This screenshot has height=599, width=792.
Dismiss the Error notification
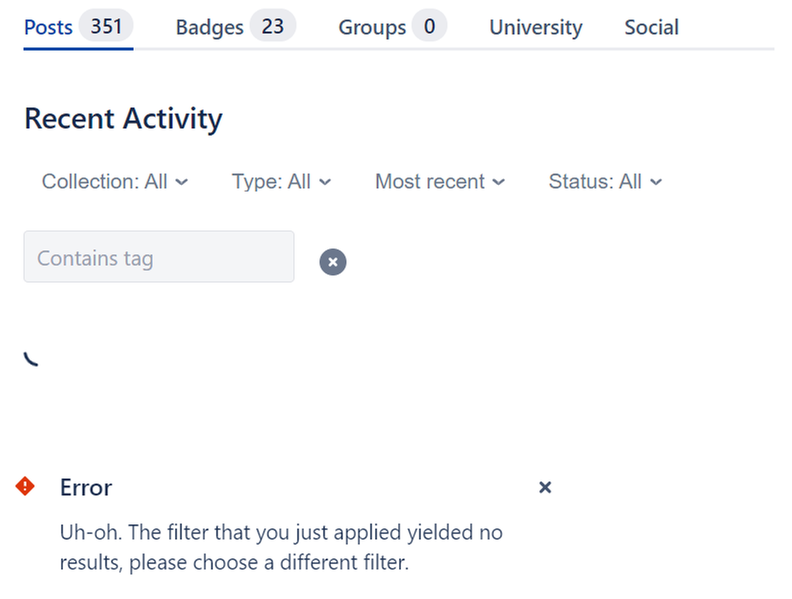(x=545, y=487)
